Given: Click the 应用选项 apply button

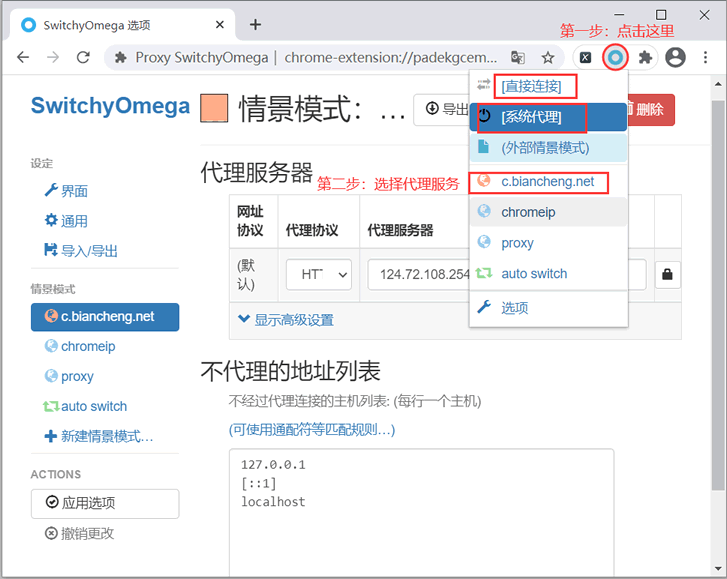Looking at the screenshot, I should 105,503.
